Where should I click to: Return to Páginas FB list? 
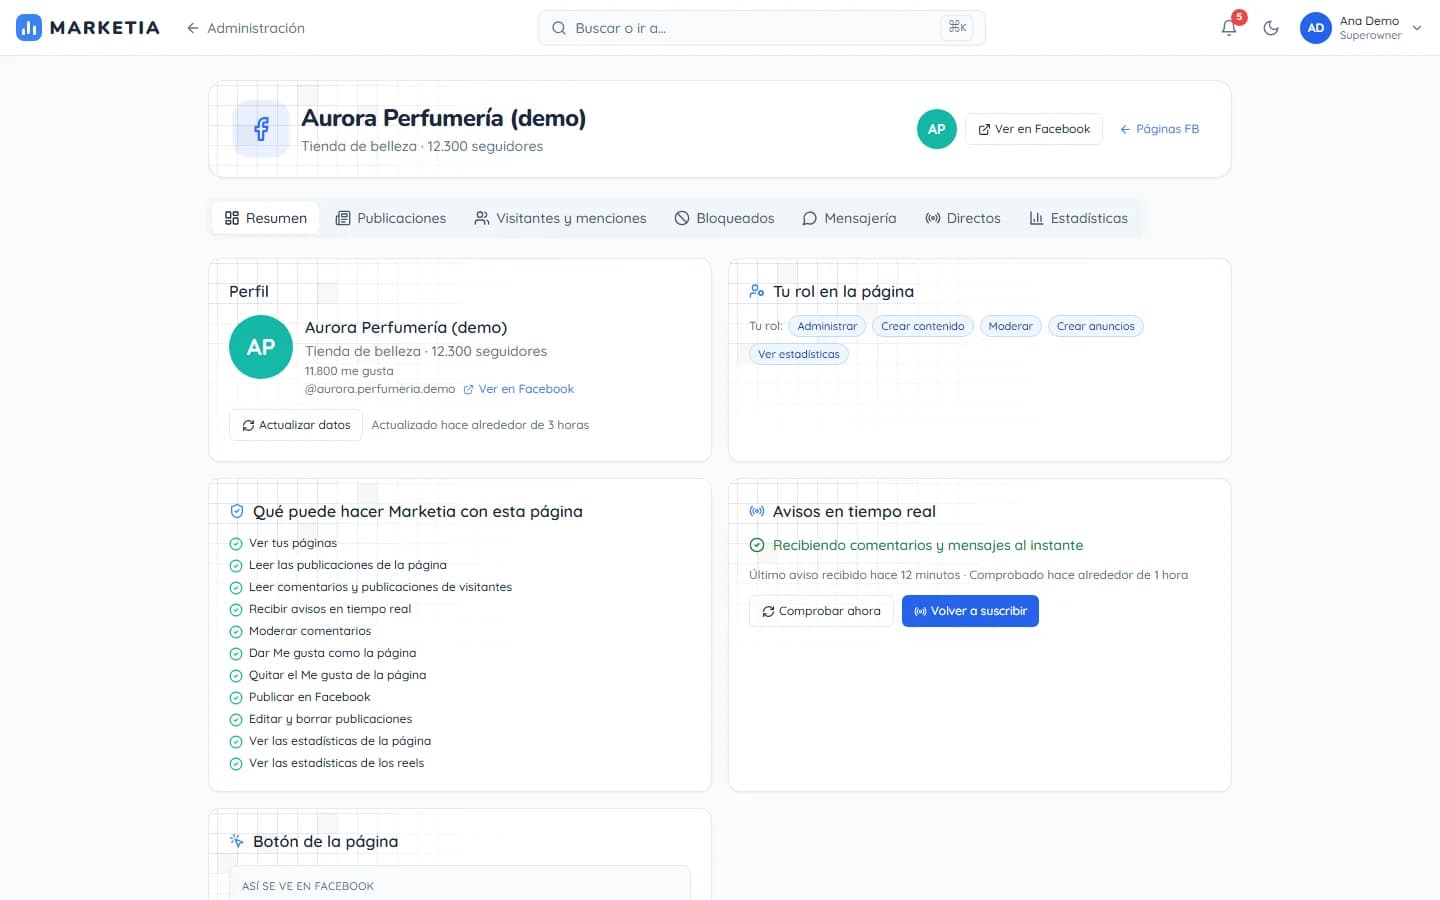click(1159, 129)
